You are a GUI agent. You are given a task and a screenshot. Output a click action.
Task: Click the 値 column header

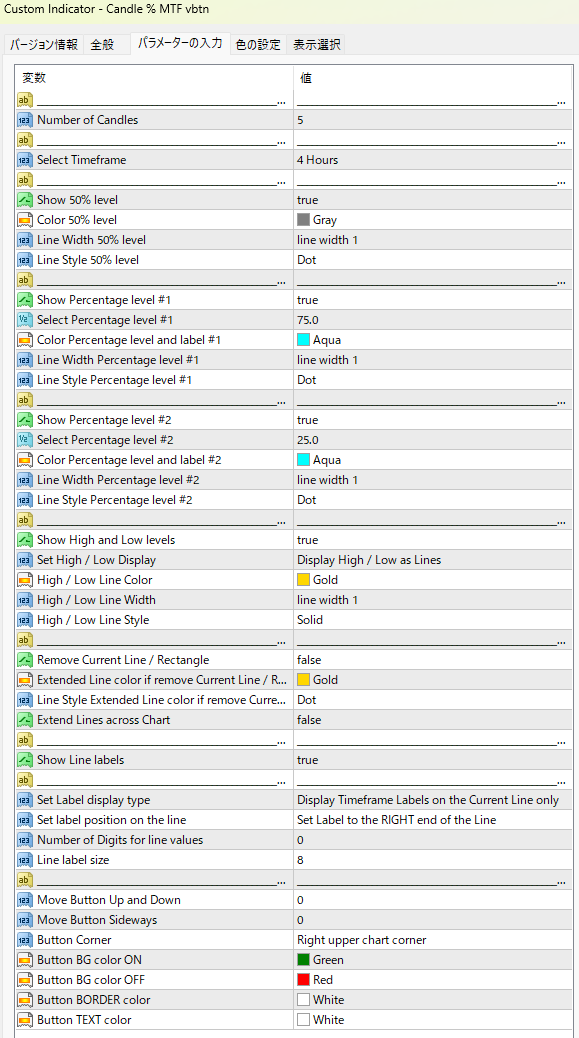433,77
